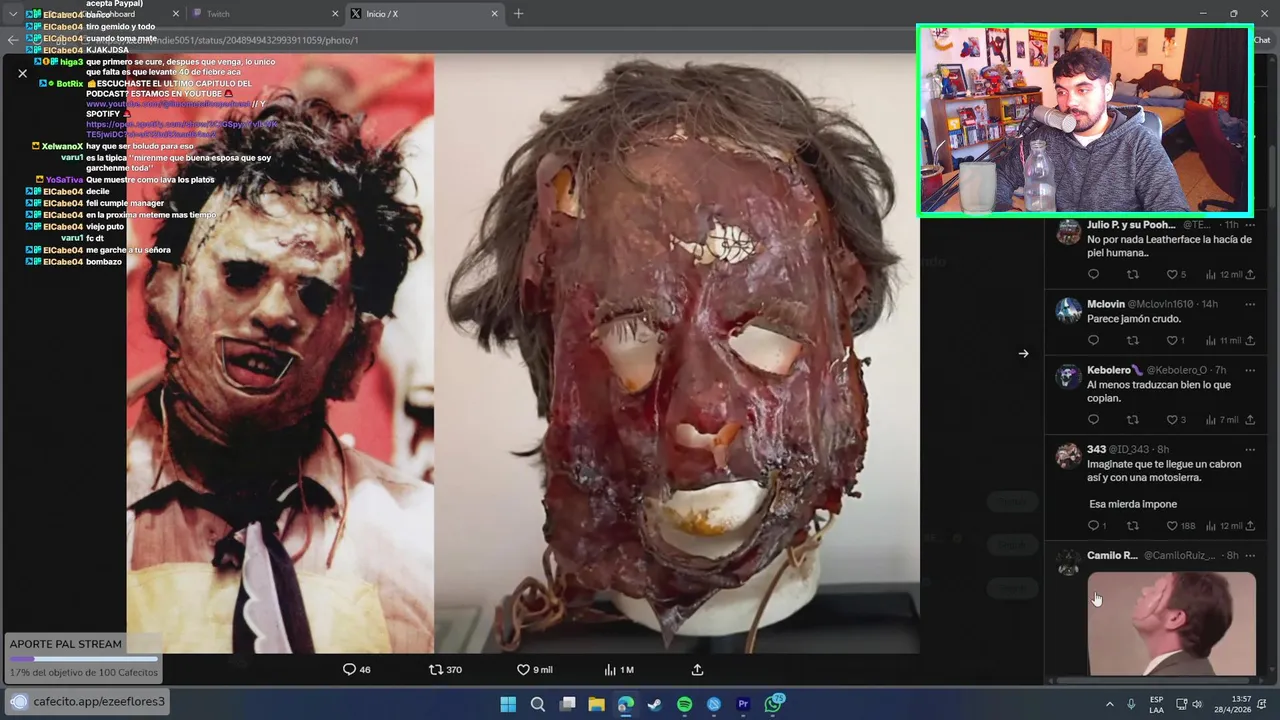The width and height of the screenshot is (1280, 720).
Task: Open the Windows Start menu
Action: (x=508, y=704)
